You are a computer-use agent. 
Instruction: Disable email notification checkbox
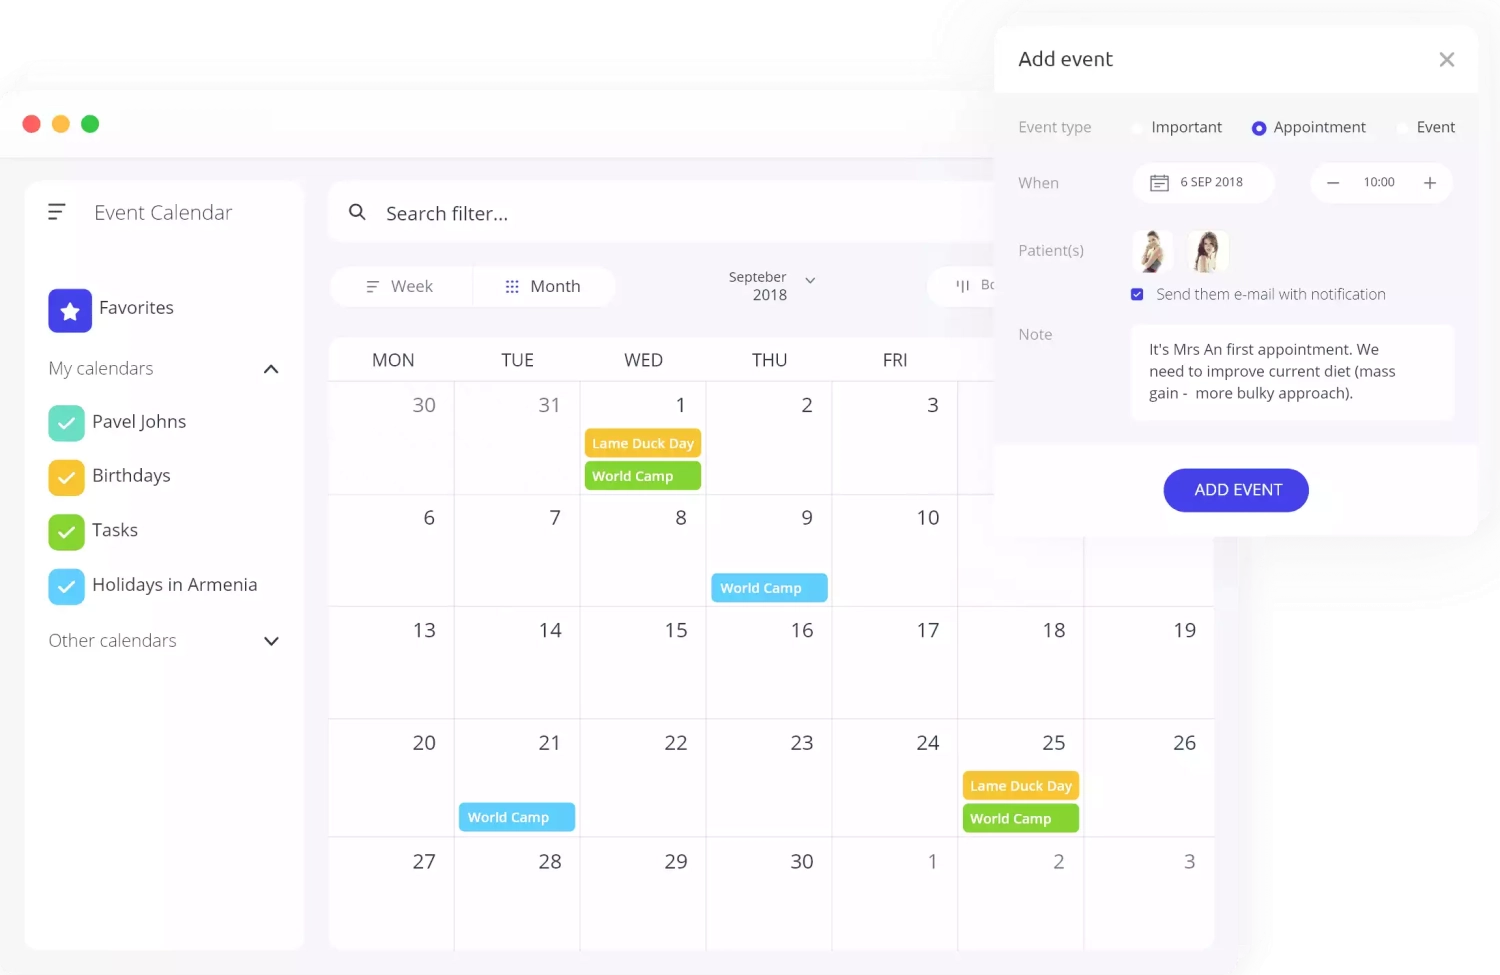1137,294
